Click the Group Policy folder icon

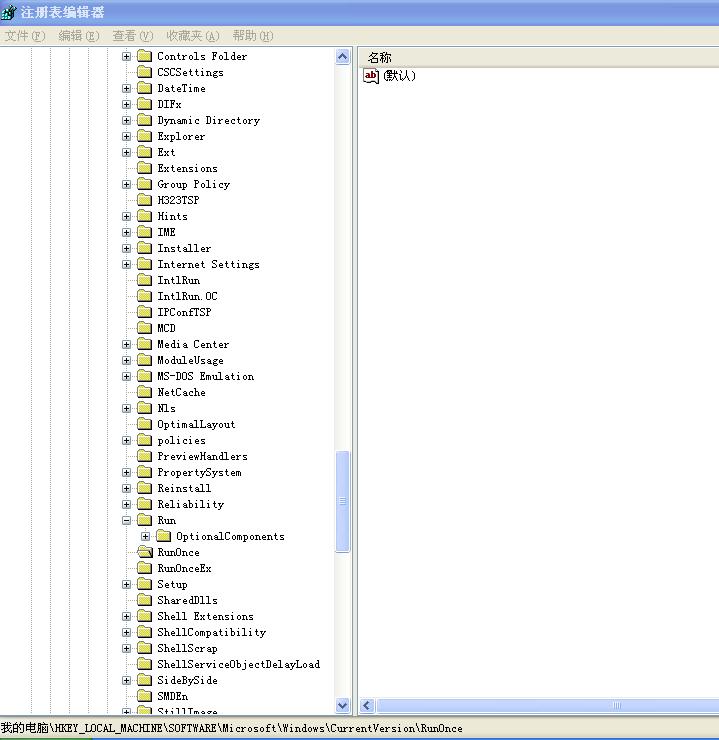click(x=144, y=184)
